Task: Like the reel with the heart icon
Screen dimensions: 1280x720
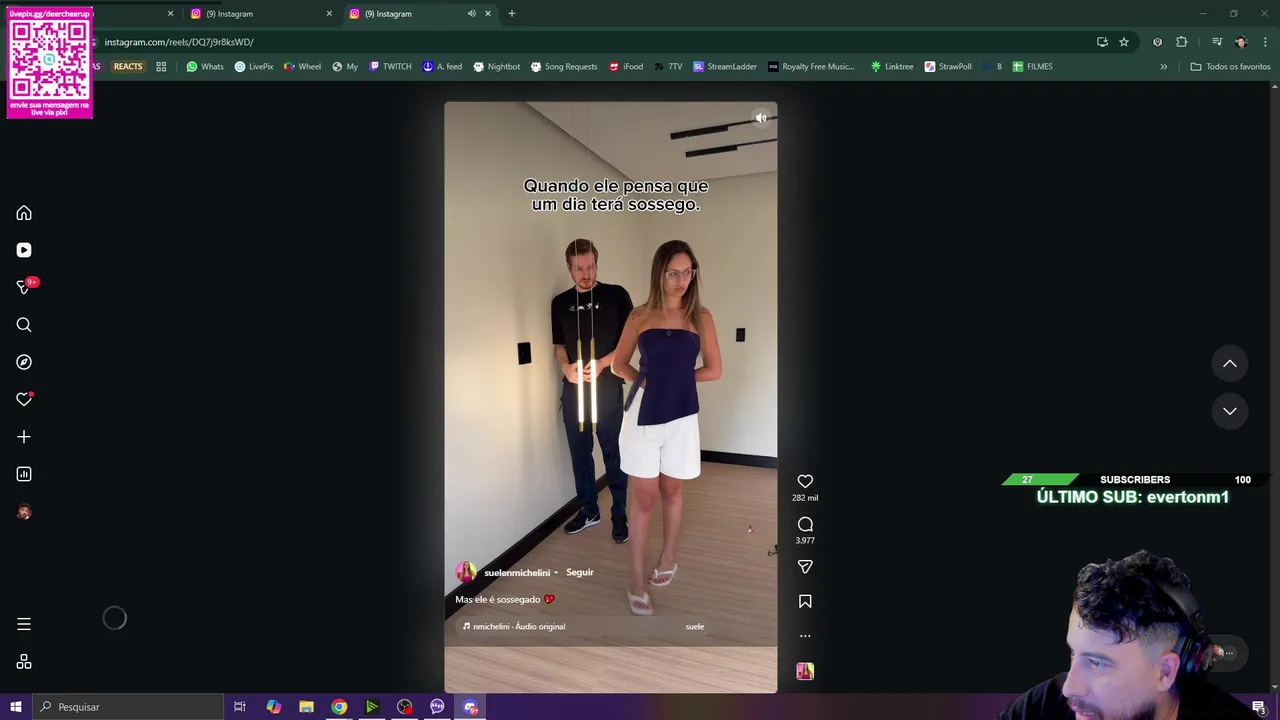Action: pyautogui.click(x=805, y=481)
